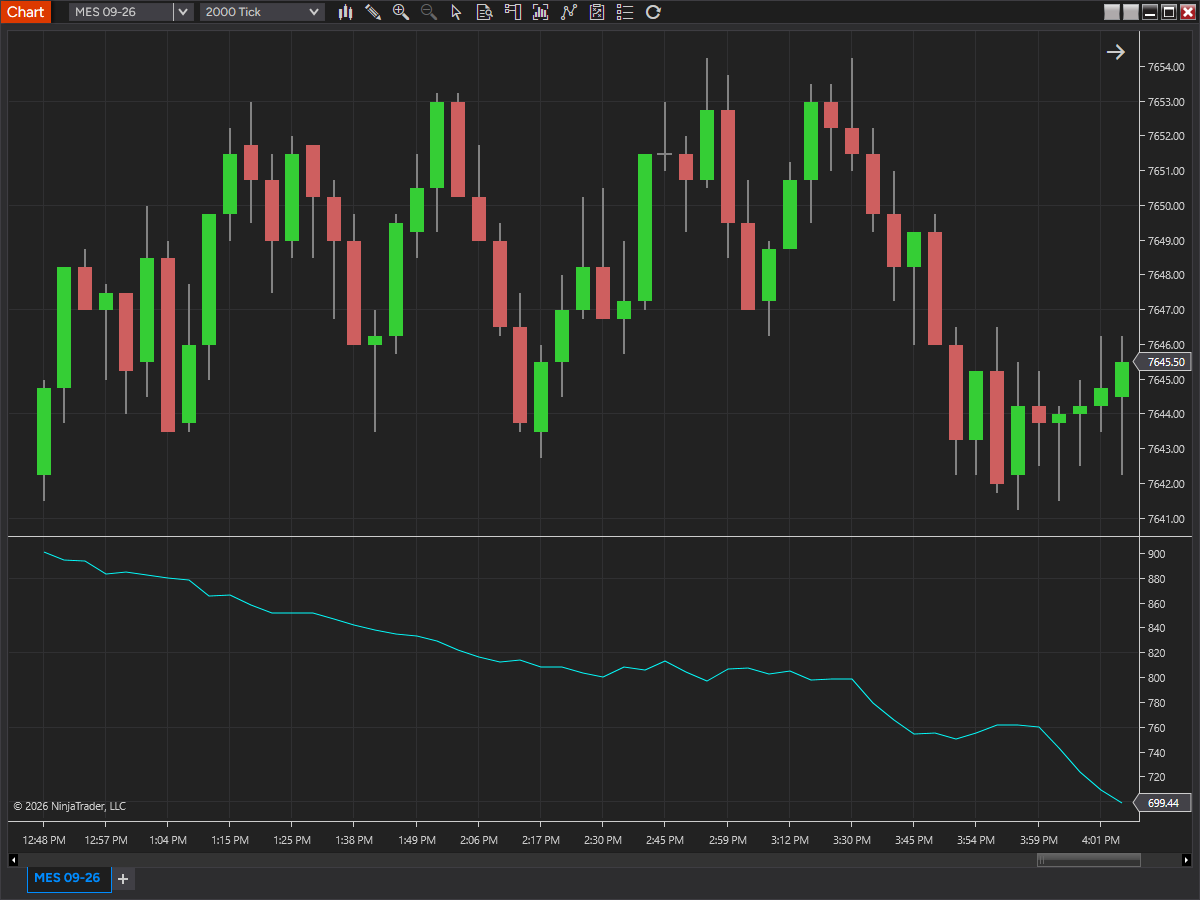Click the 7641.00 price axis label
Screen dimensions: 1200x900
click(x=1165, y=519)
